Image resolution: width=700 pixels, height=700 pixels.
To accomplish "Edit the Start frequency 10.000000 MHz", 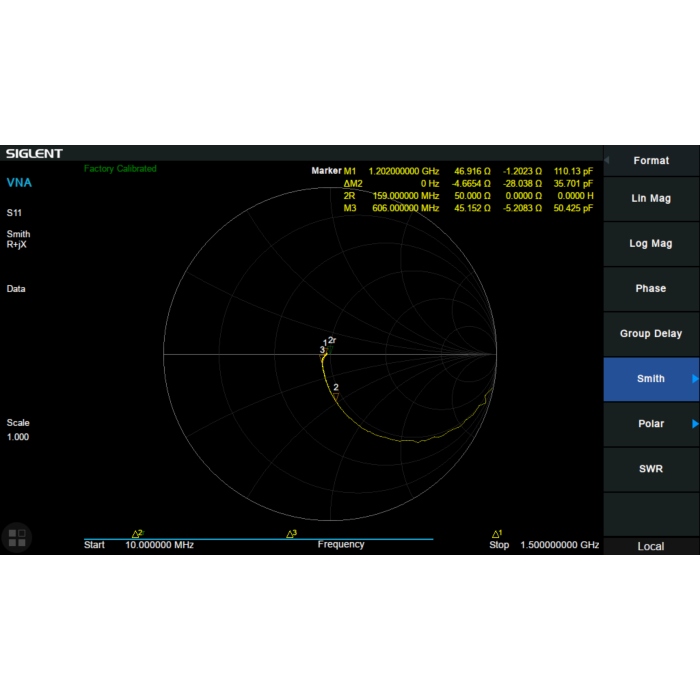I will coord(159,545).
